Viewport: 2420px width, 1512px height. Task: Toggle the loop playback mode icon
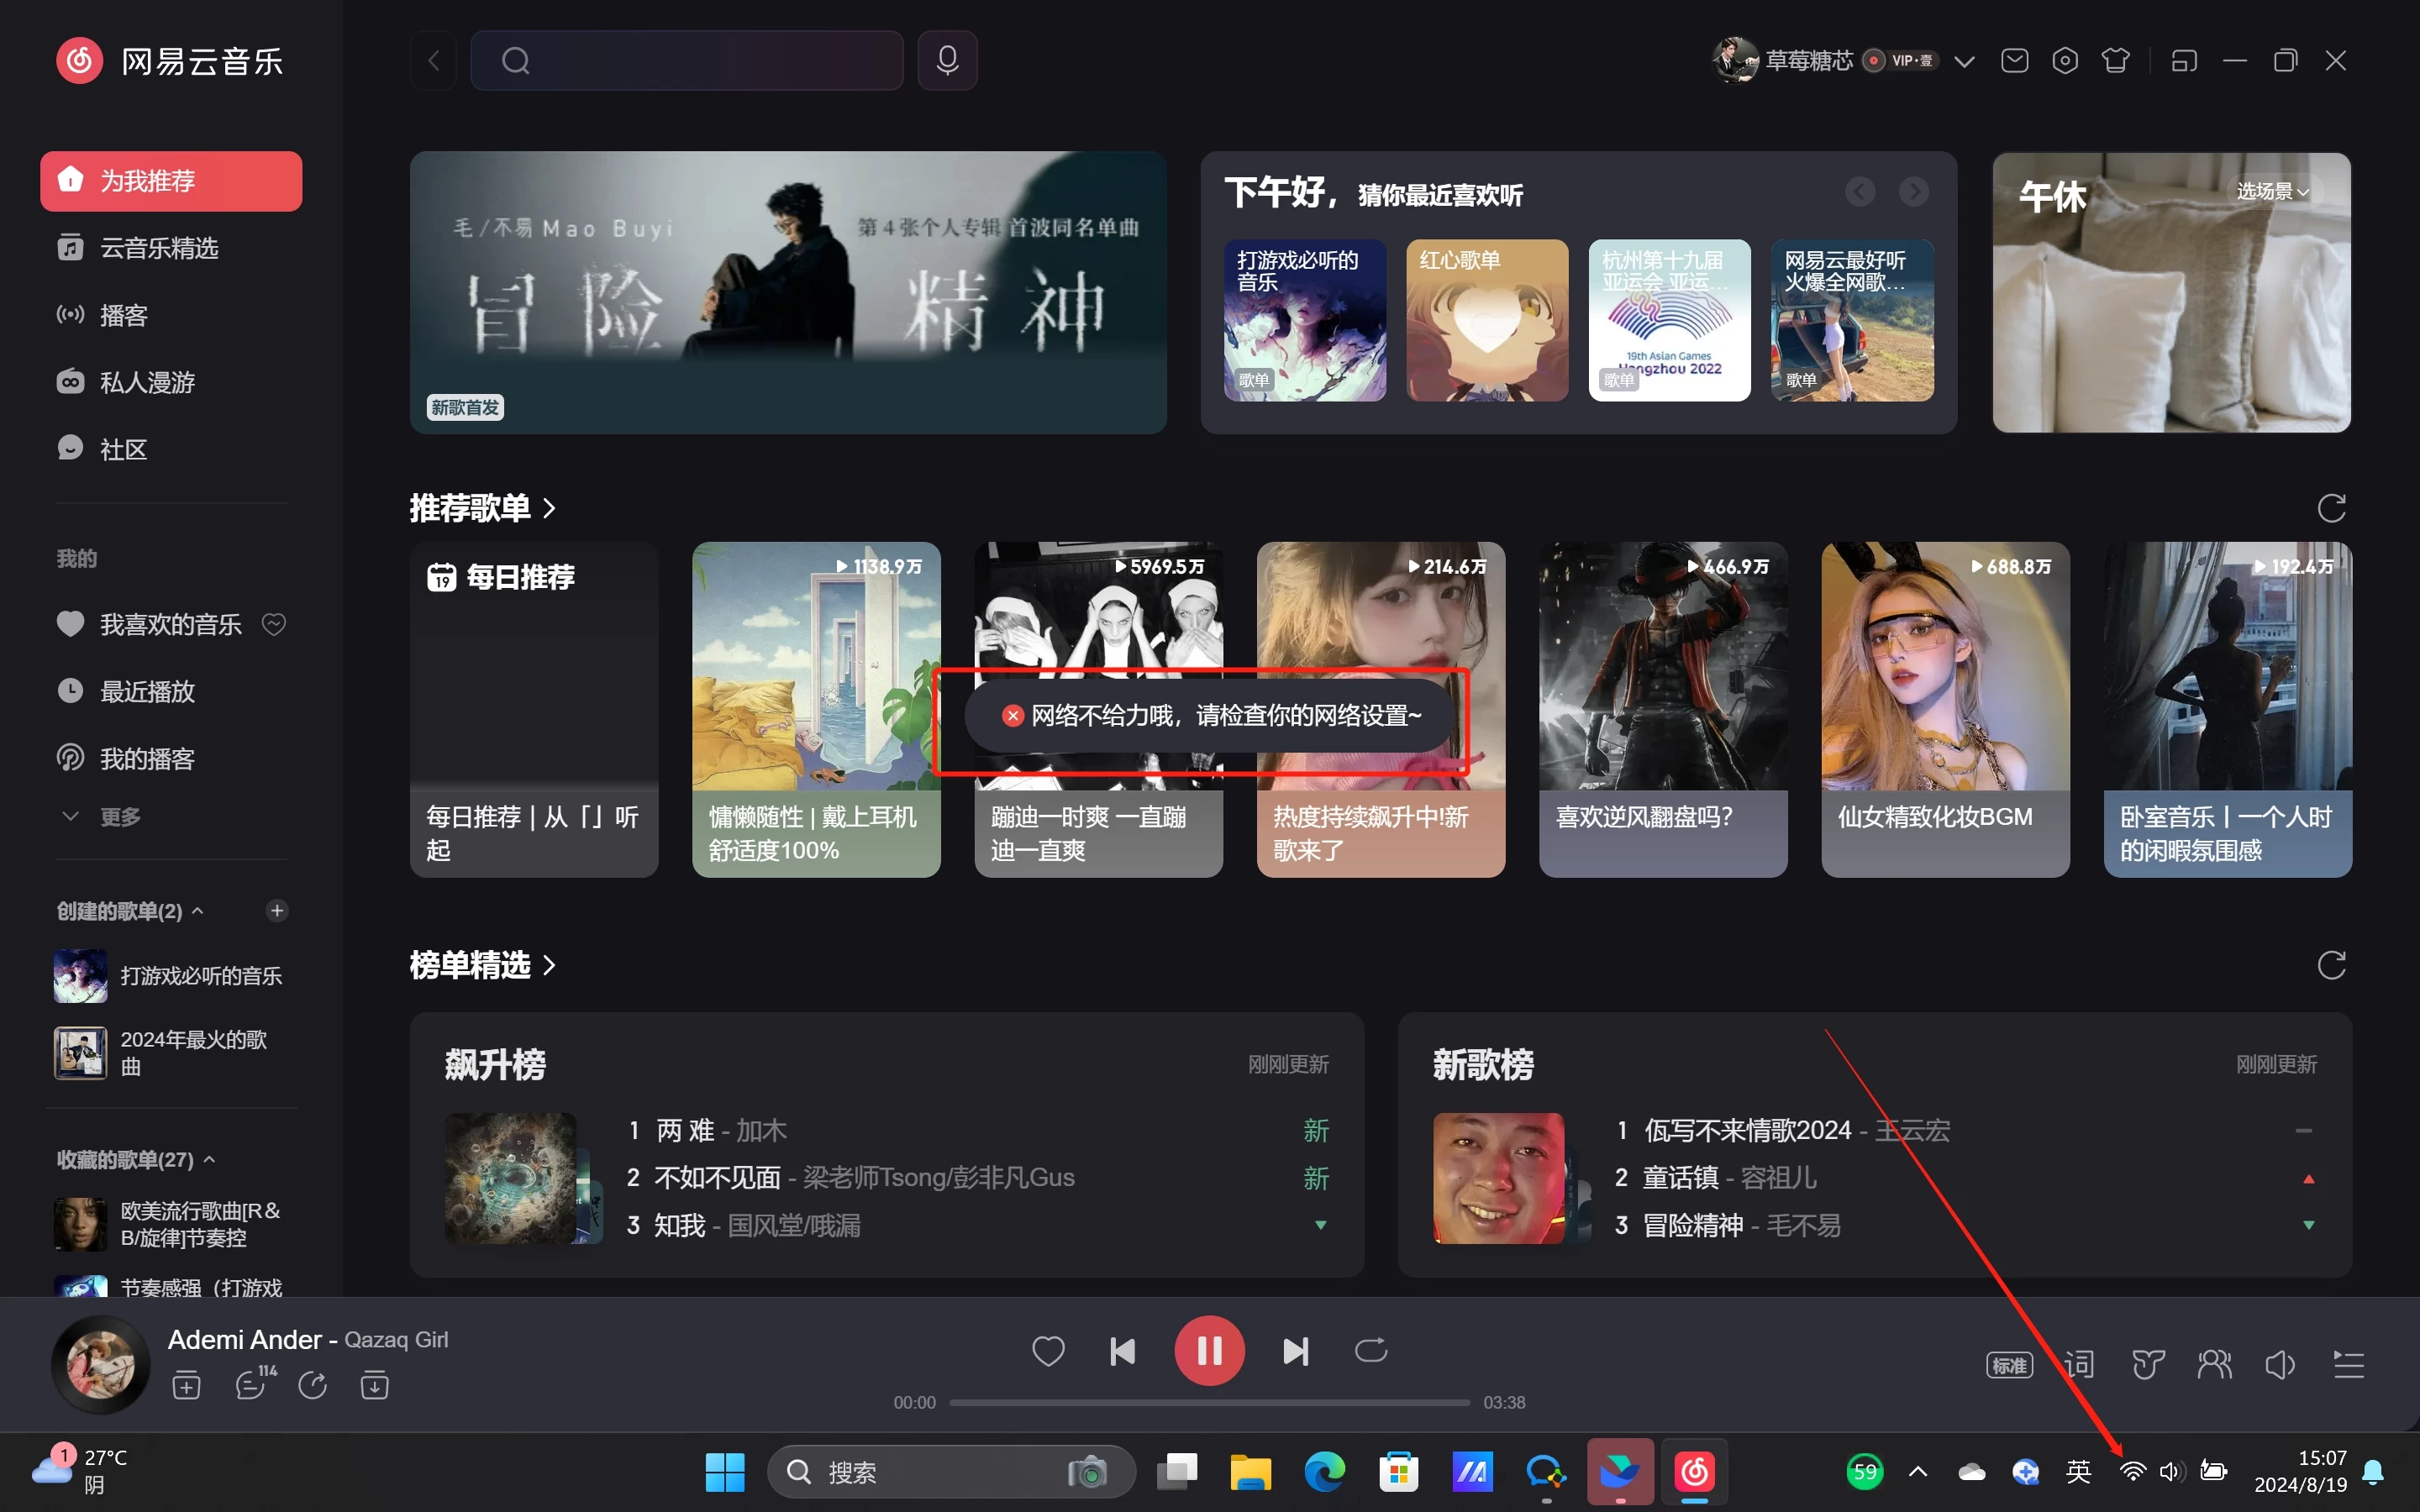coord(1371,1351)
